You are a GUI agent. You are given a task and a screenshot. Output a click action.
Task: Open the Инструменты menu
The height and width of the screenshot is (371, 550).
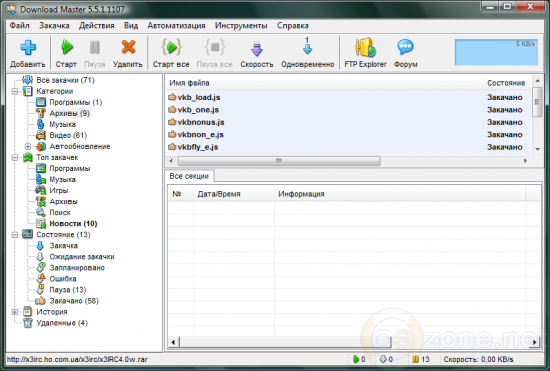pos(241,26)
